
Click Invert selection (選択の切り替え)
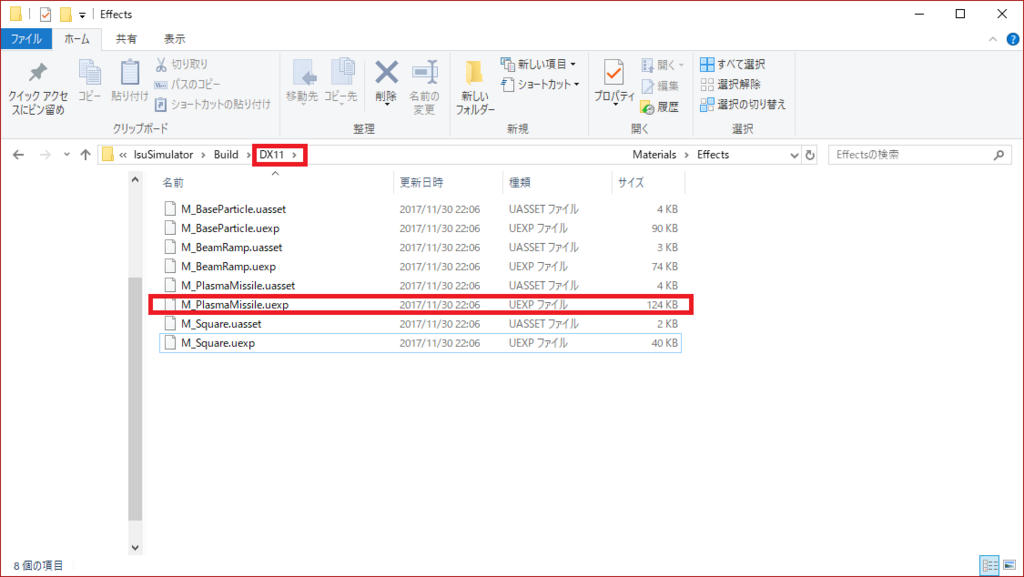coord(743,104)
